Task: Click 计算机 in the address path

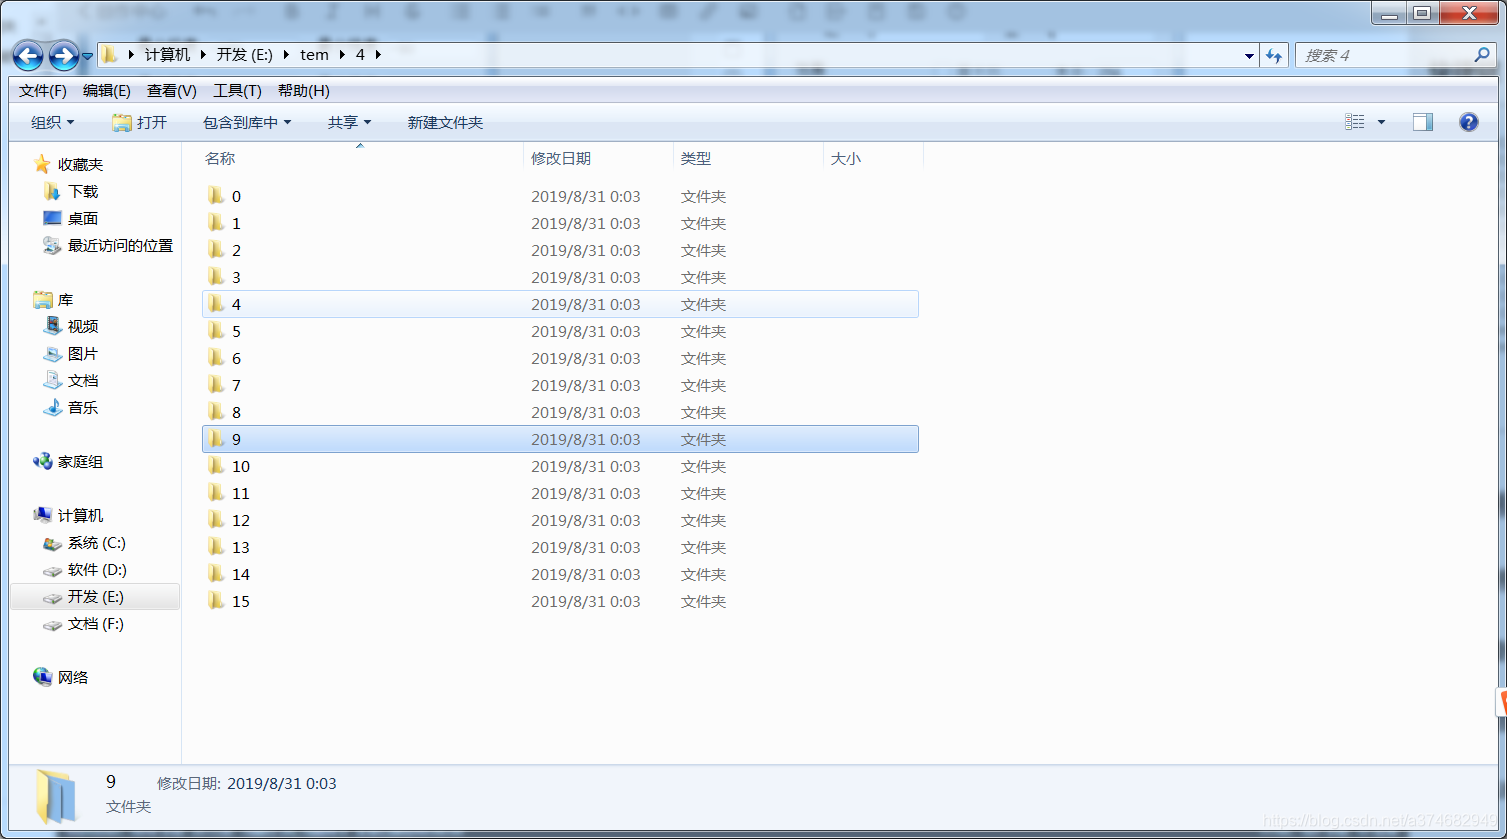Action: point(168,55)
